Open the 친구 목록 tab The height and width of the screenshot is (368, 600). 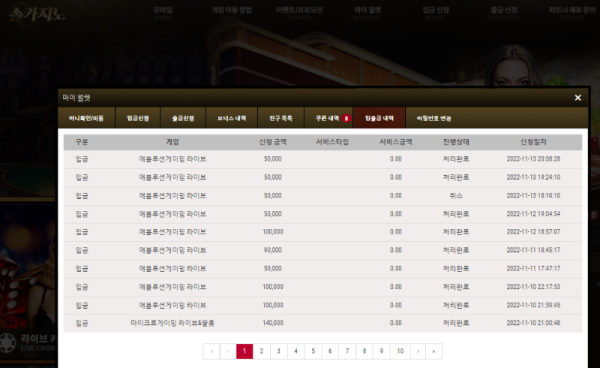click(x=281, y=118)
